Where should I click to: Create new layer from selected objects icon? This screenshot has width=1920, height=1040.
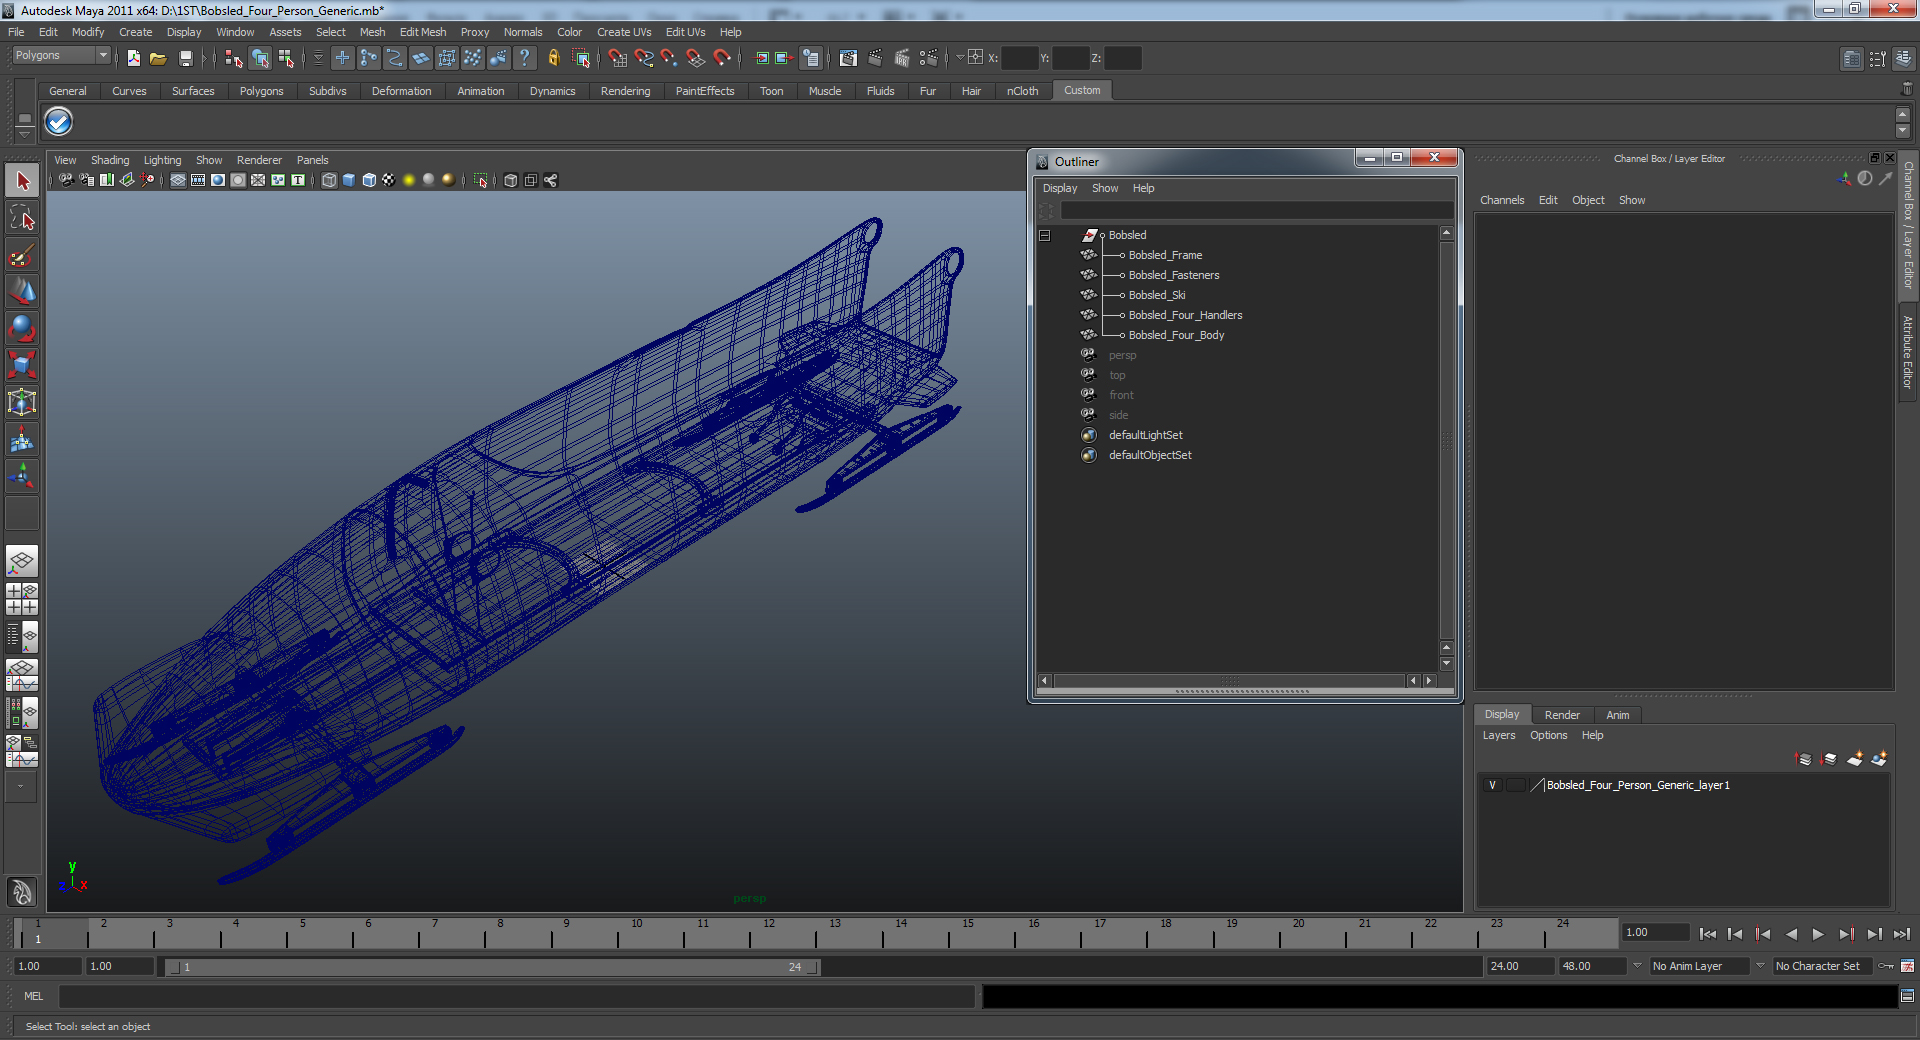(x=1880, y=759)
